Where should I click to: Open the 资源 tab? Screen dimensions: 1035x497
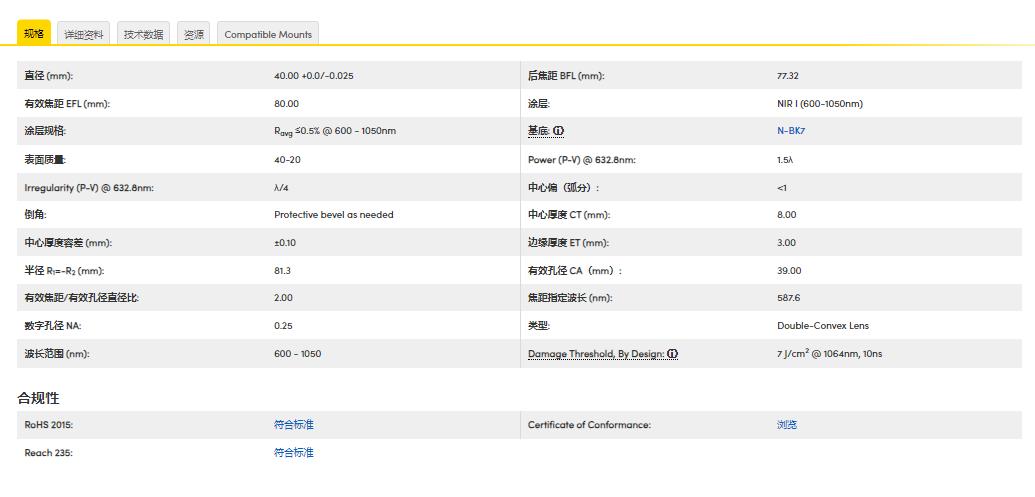pyautogui.click(x=193, y=34)
